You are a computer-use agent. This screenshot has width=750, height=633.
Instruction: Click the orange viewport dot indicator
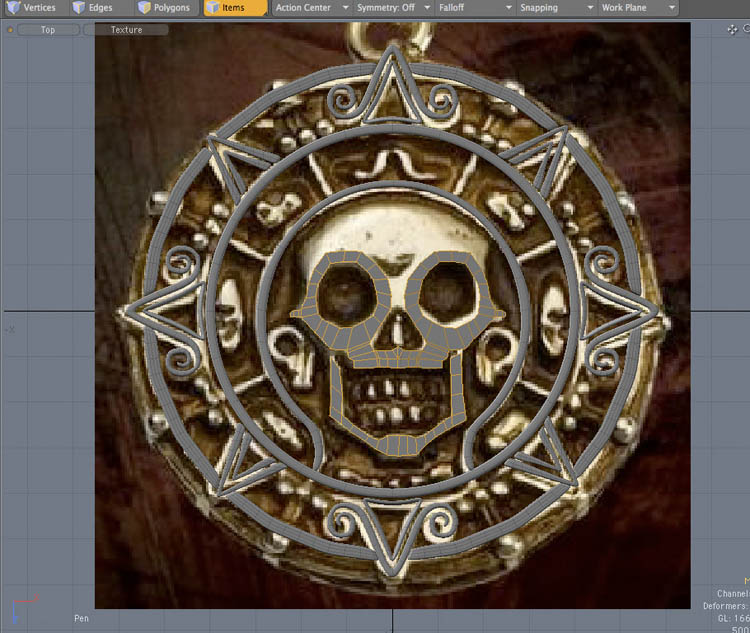tap(10, 30)
